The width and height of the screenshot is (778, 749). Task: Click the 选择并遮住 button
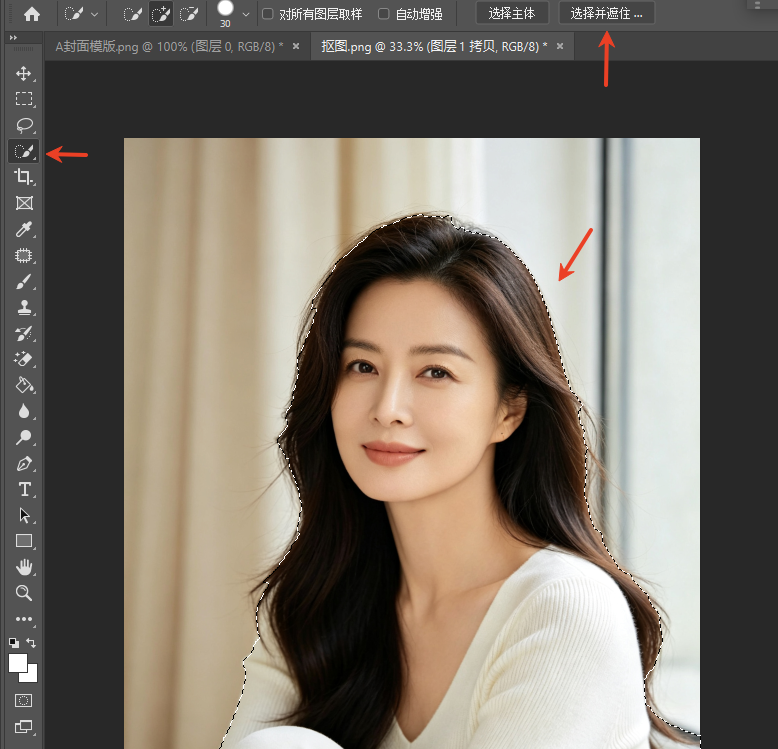click(x=606, y=13)
